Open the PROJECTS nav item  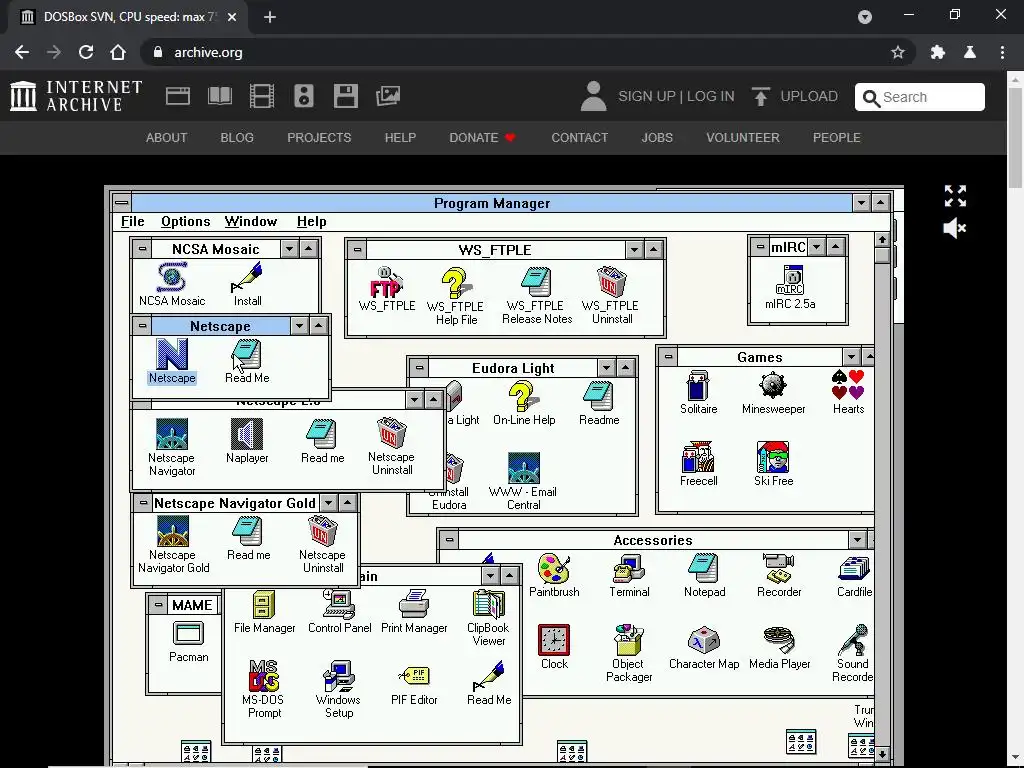pos(319,138)
